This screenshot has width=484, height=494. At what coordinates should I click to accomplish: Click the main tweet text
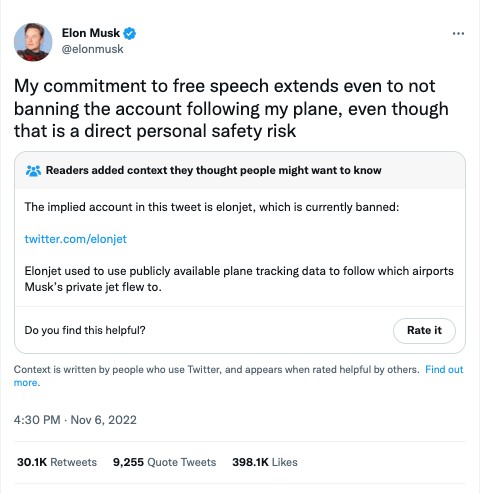[231, 108]
